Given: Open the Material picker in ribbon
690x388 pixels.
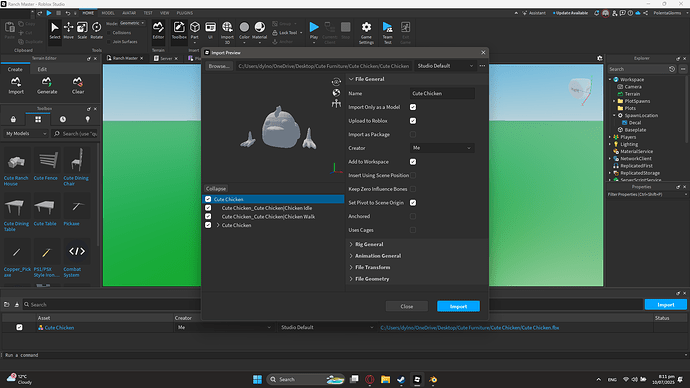Looking at the screenshot, I should tap(260, 32).
